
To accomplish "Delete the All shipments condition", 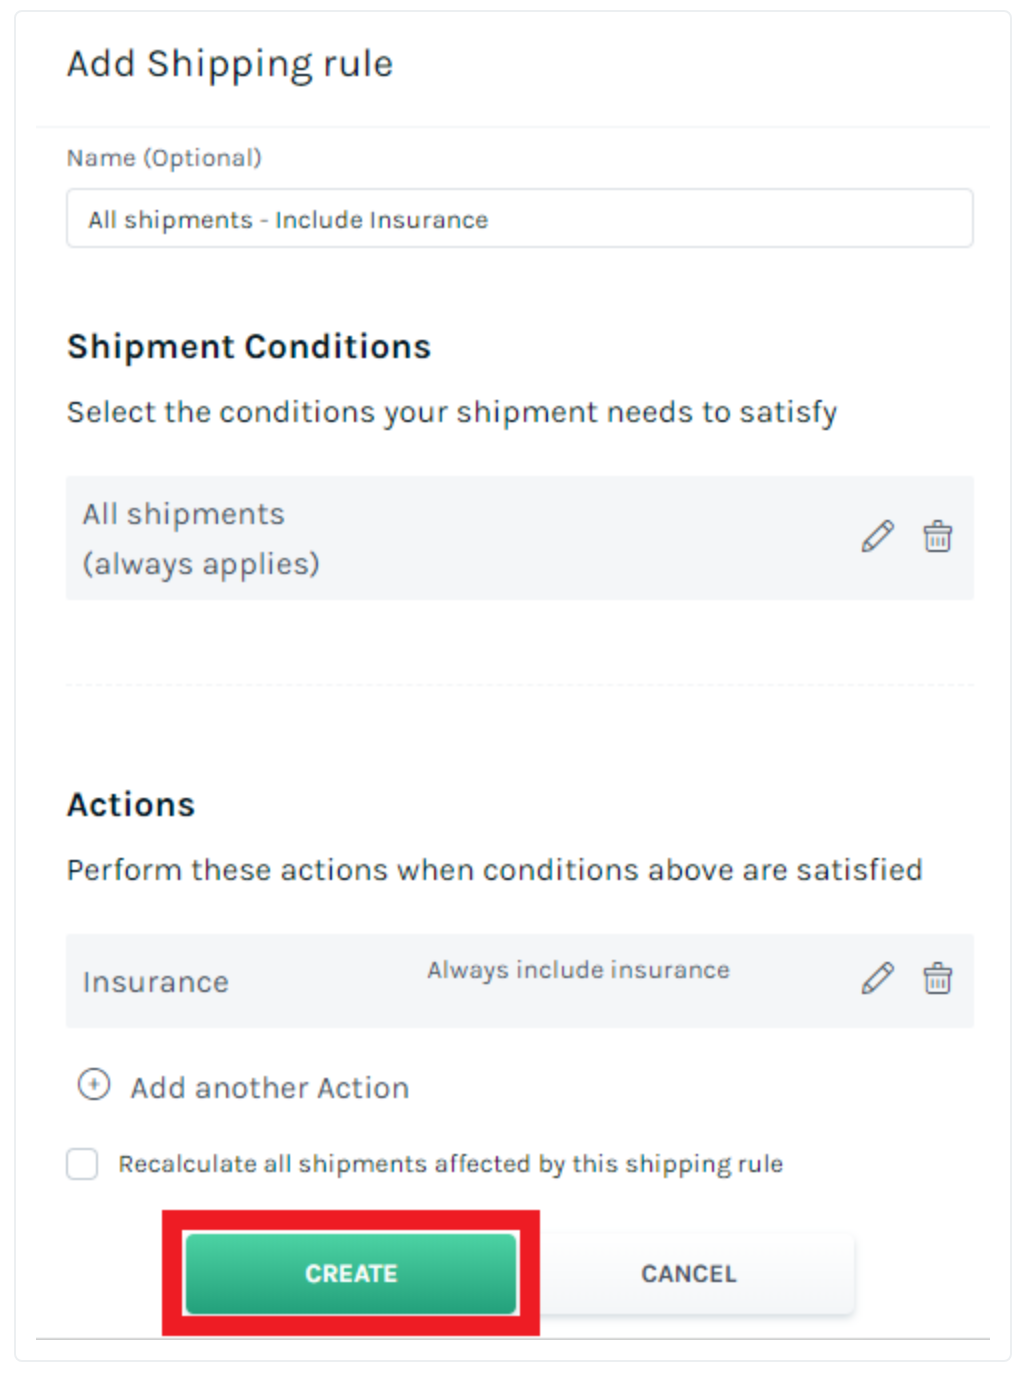I will 937,537.
